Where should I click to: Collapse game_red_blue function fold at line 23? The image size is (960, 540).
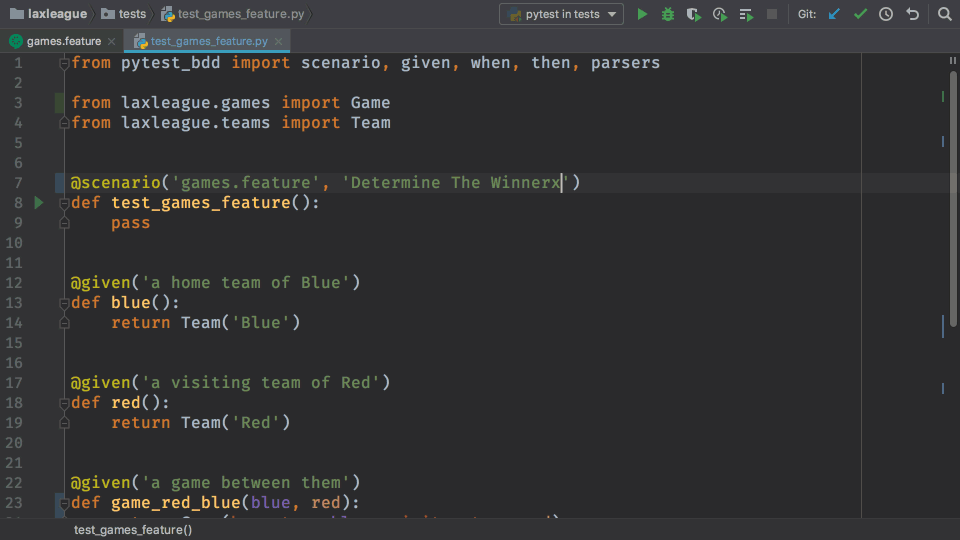(x=64, y=503)
